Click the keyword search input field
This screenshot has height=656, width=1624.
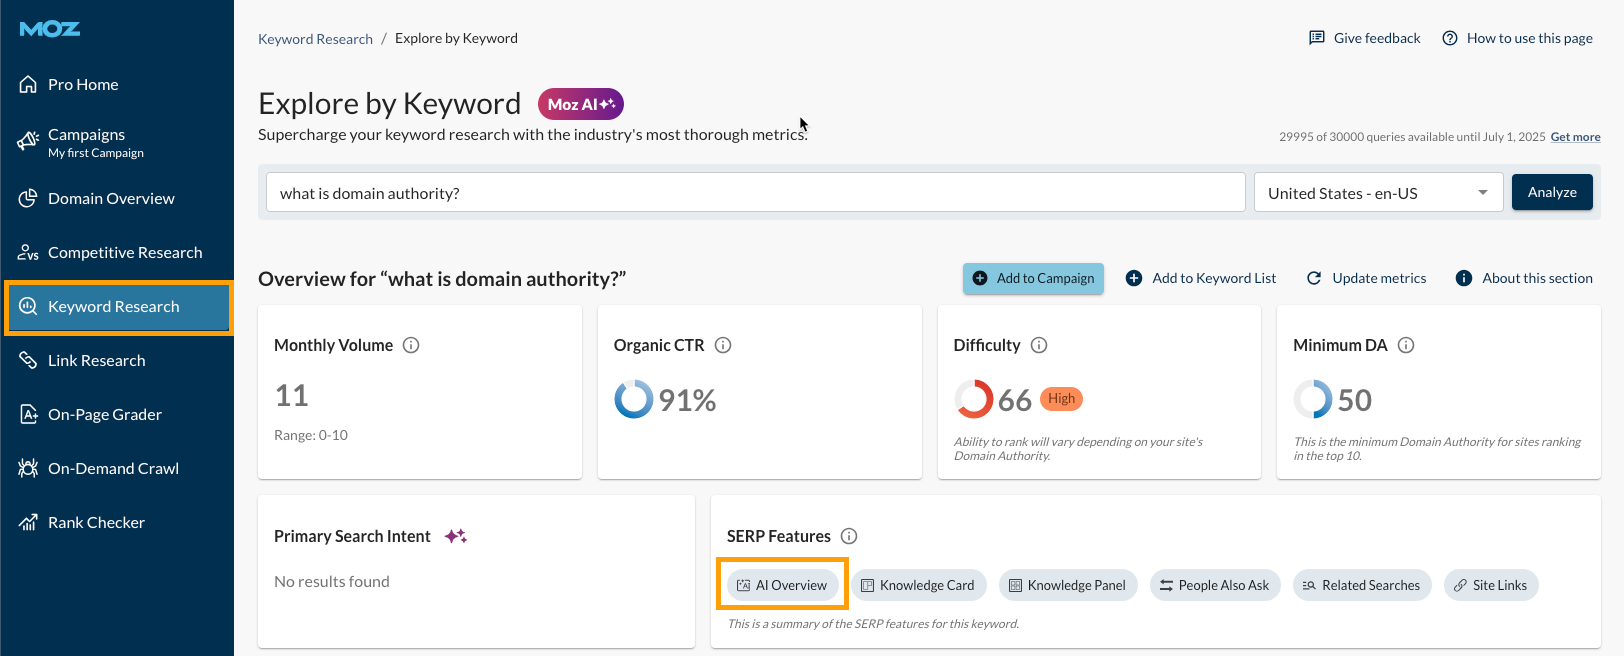coord(755,193)
